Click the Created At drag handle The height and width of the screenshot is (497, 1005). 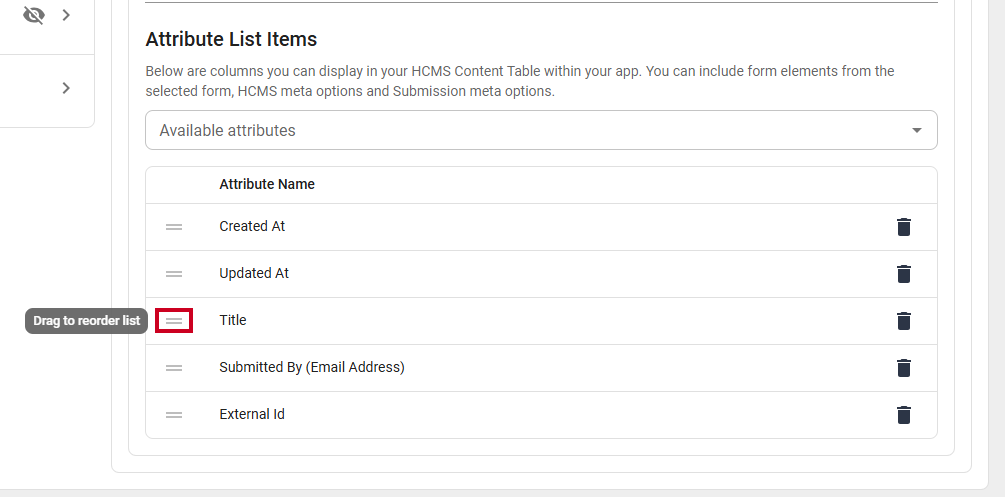[174, 227]
